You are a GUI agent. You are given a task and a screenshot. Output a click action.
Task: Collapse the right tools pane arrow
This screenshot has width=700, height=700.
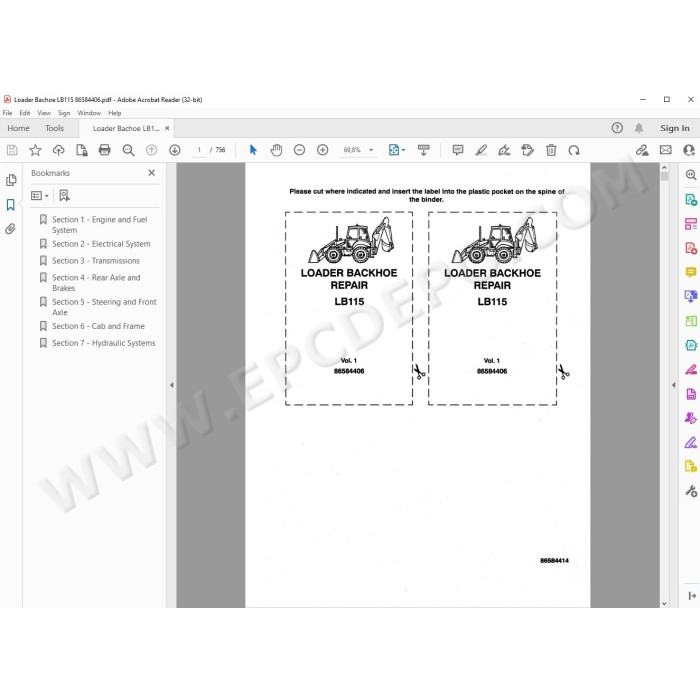[674, 385]
